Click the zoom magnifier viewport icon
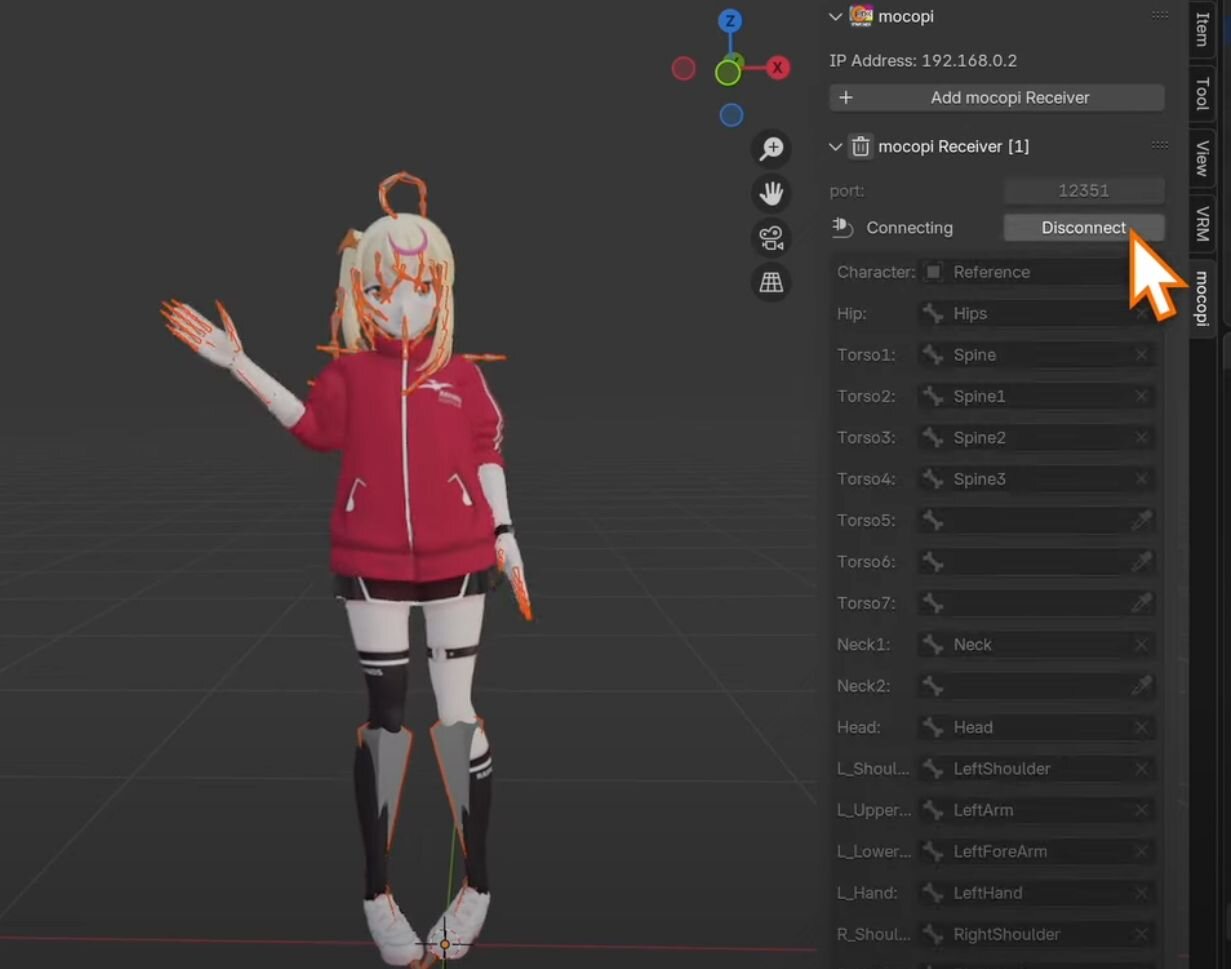1231x969 pixels. point(771,149)
